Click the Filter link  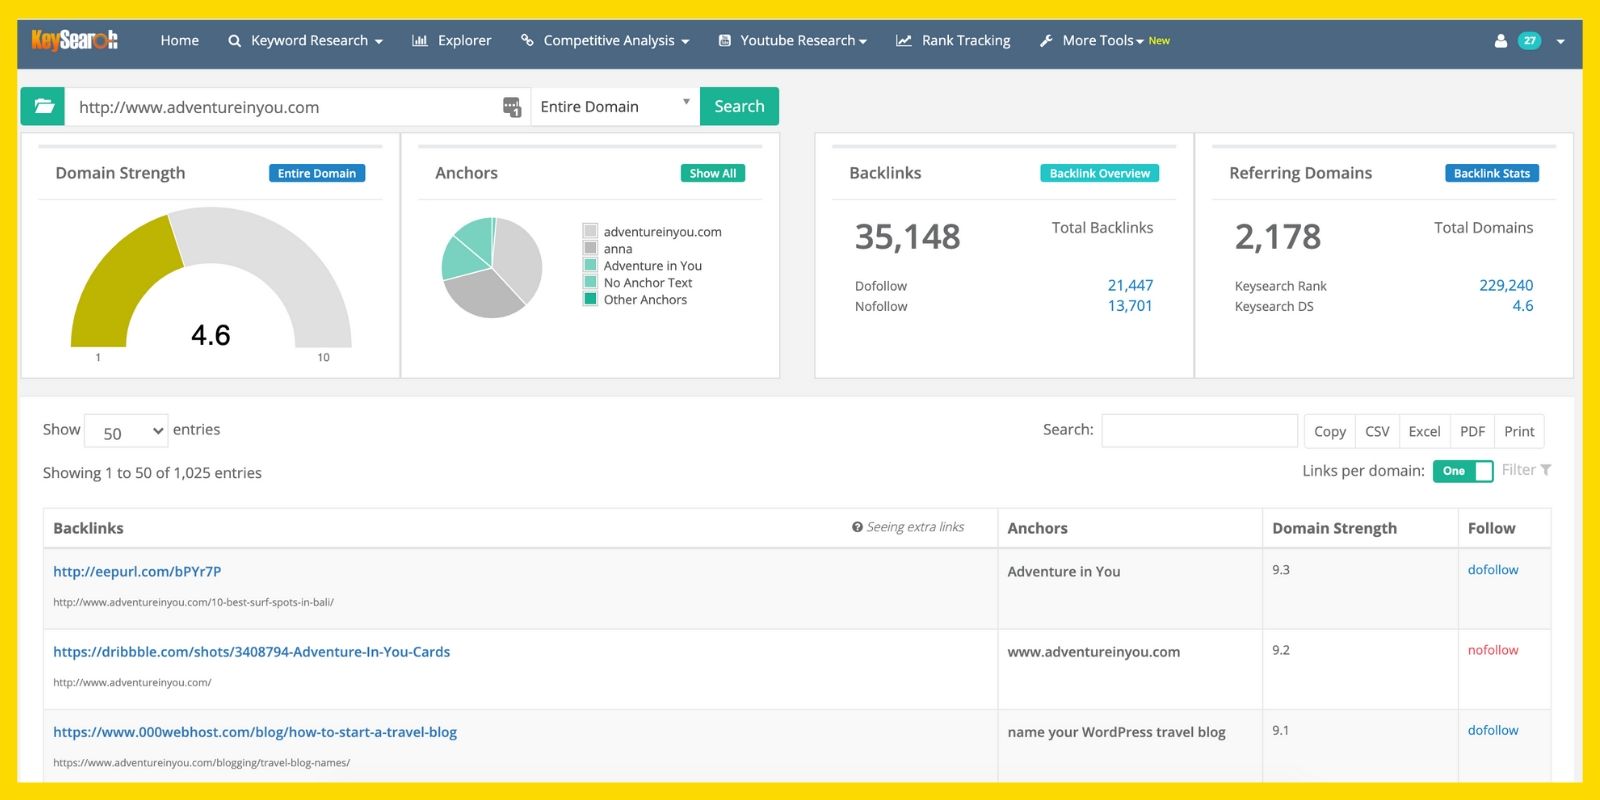tap(1518, 470)
